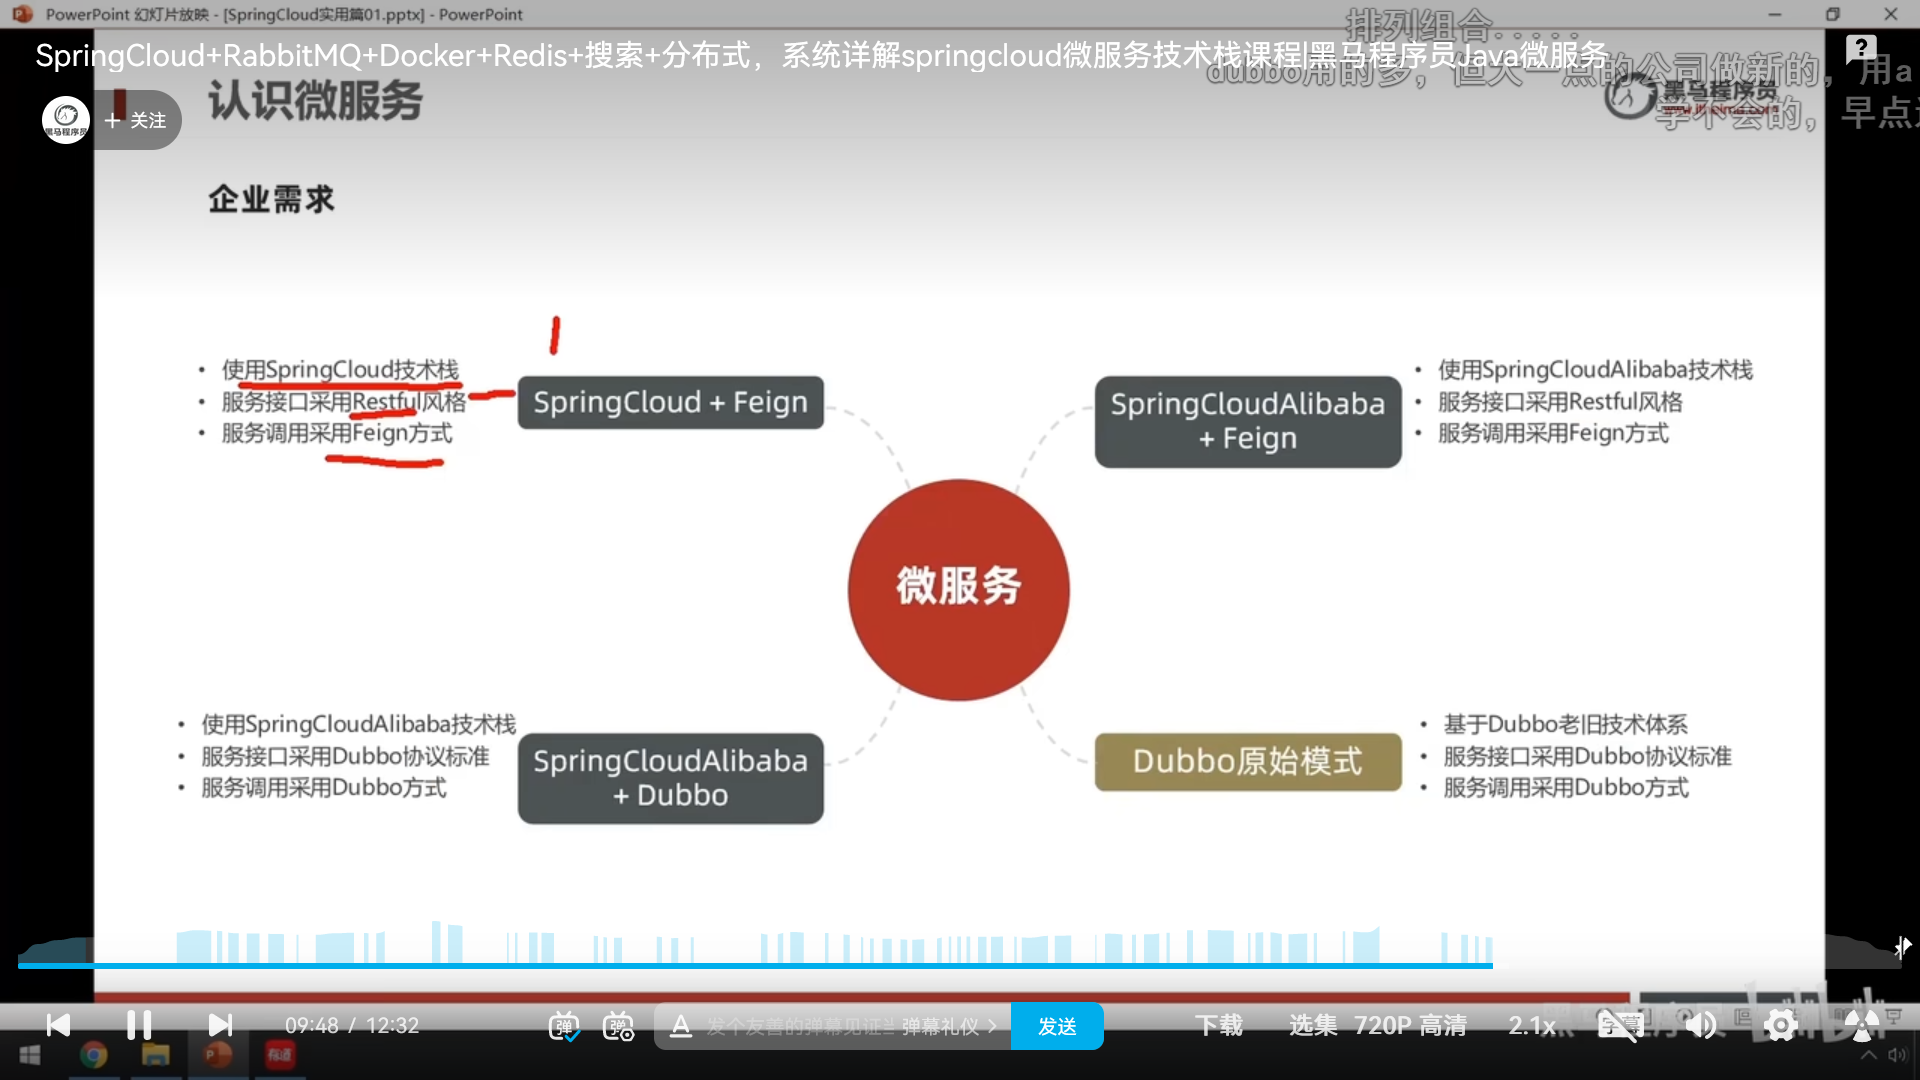This screenshot has height=1080, width=1920.
Task: Pause the video playback
Action: (x=139, y=1025)
